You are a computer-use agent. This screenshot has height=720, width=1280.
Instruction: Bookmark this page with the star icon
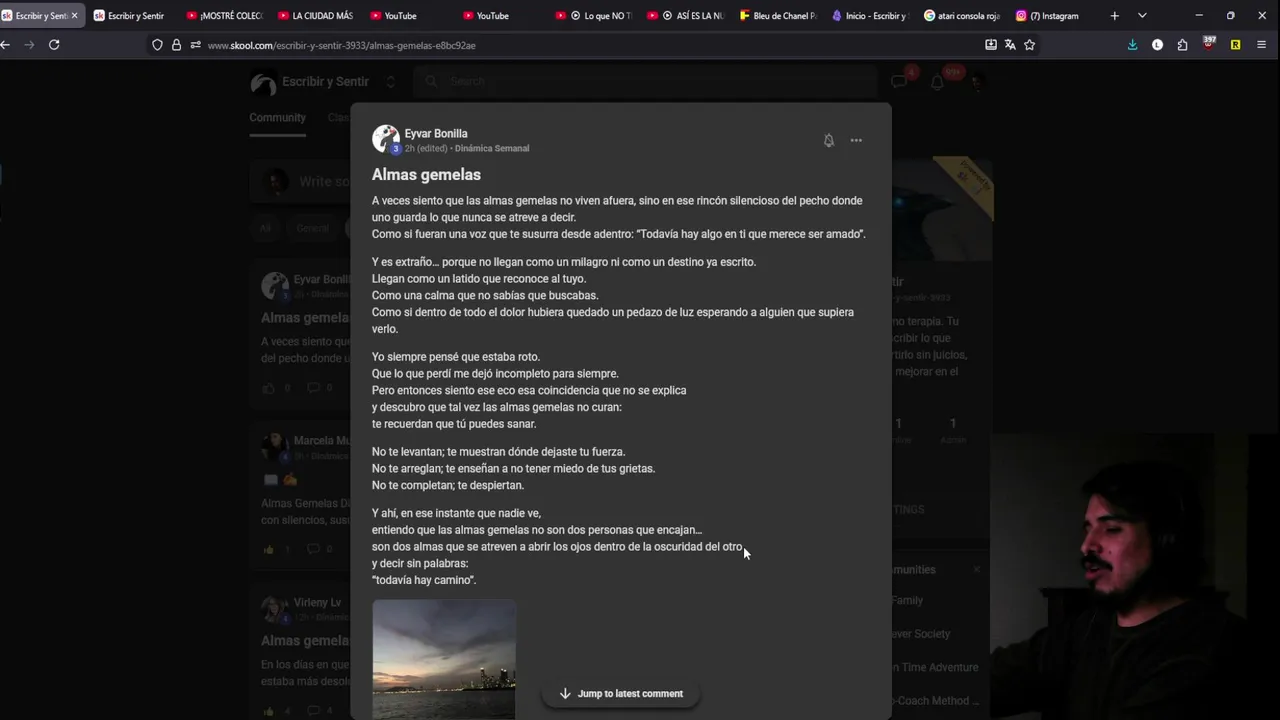(x=1029, y=45)
